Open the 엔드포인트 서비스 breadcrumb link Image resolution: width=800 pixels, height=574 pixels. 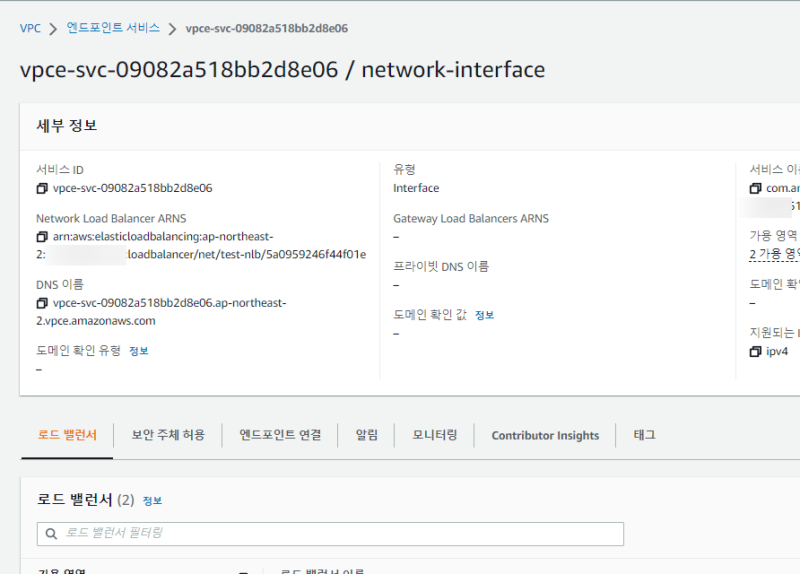click(x=113, y=29)
